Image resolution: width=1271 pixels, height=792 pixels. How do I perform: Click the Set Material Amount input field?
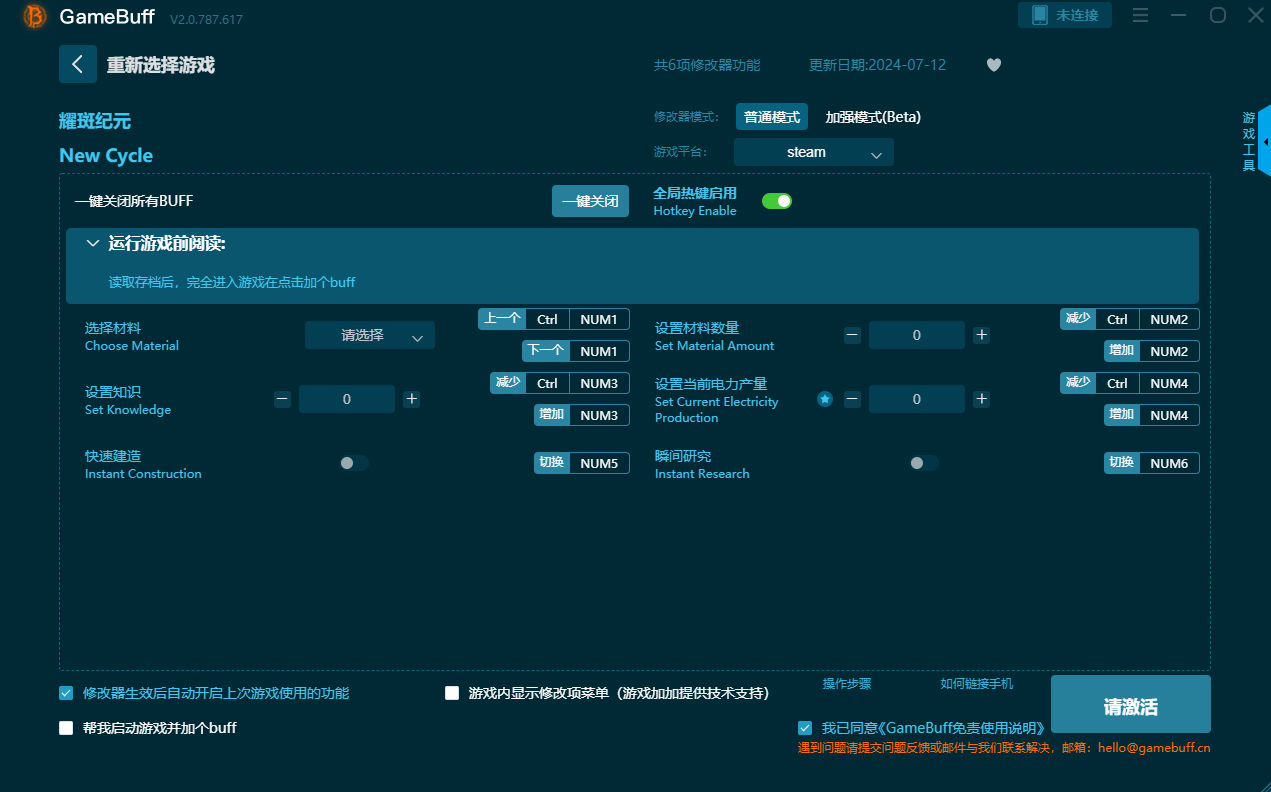click(x=917, y=336)
